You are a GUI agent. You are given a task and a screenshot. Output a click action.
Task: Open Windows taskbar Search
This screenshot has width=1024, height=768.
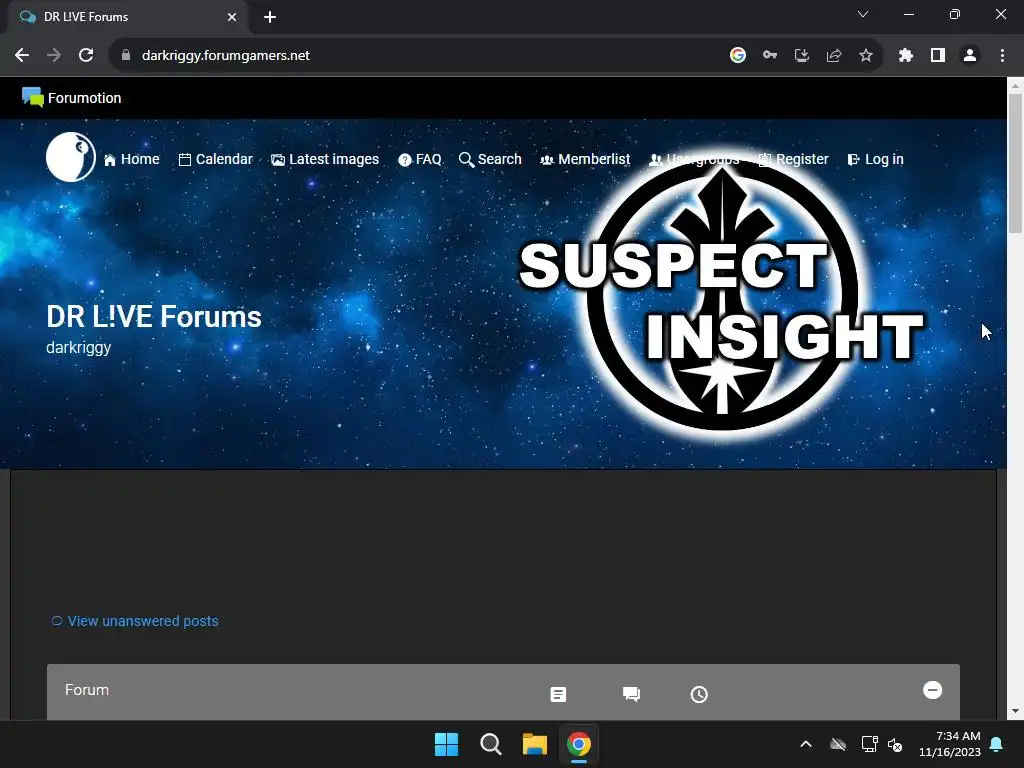[x=490, y=744]
